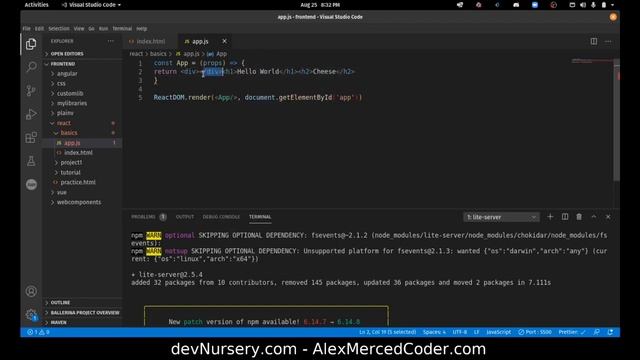Expand the project1 folder
This screenshot has height=360, width=640.
[x=82, y=162]
